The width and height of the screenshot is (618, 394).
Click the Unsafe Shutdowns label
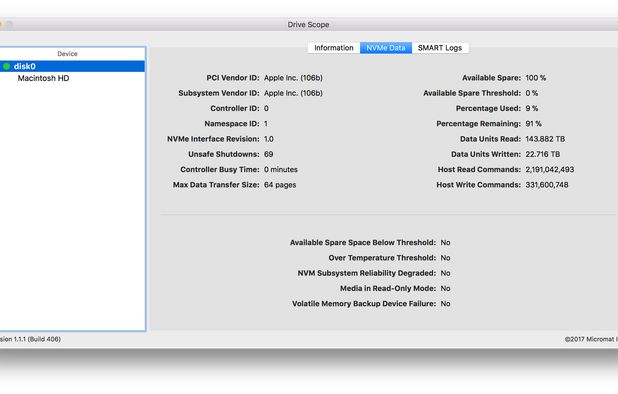click(224, 154)
